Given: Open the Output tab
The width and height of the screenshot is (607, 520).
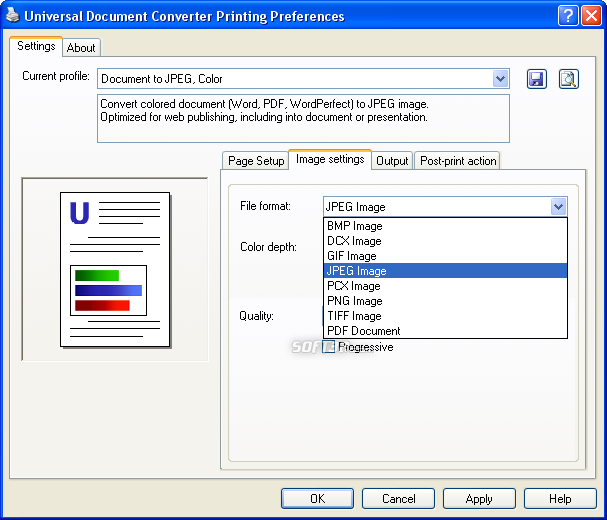Looking at the screenshot, I should (x=392, y=161).
